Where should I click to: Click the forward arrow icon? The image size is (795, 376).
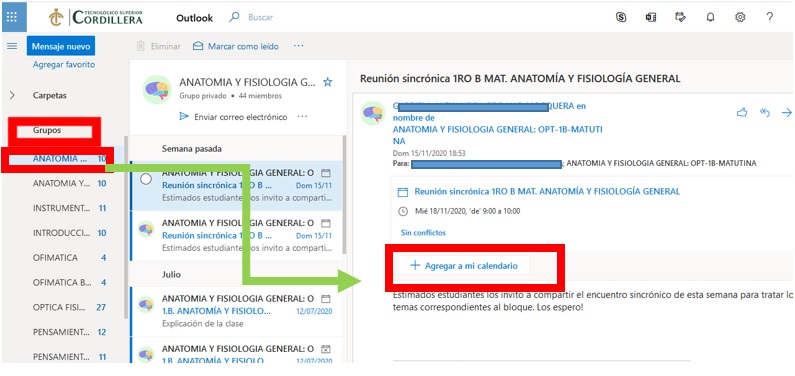click(x=787, y=112)
